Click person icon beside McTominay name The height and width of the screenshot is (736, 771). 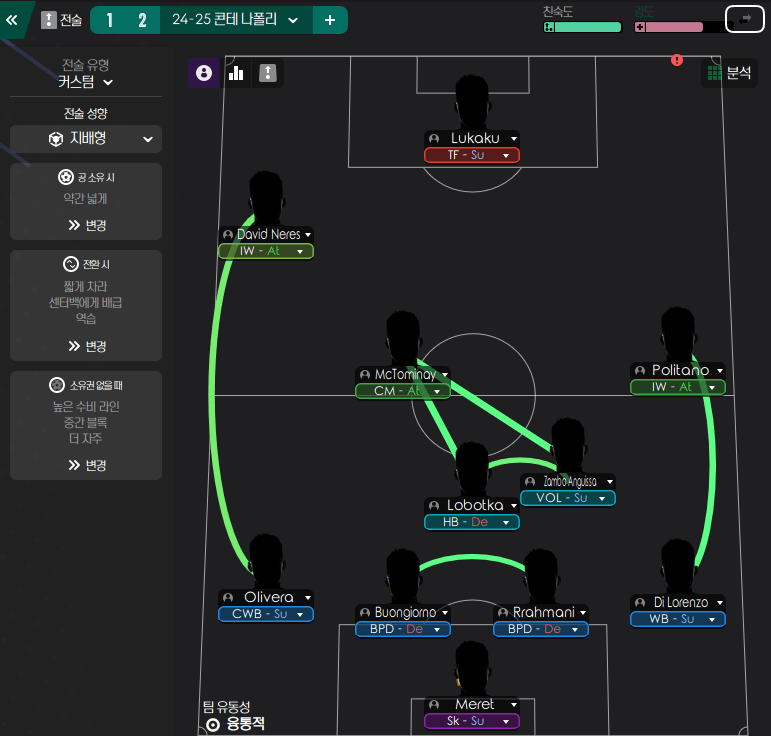[365, 375]
